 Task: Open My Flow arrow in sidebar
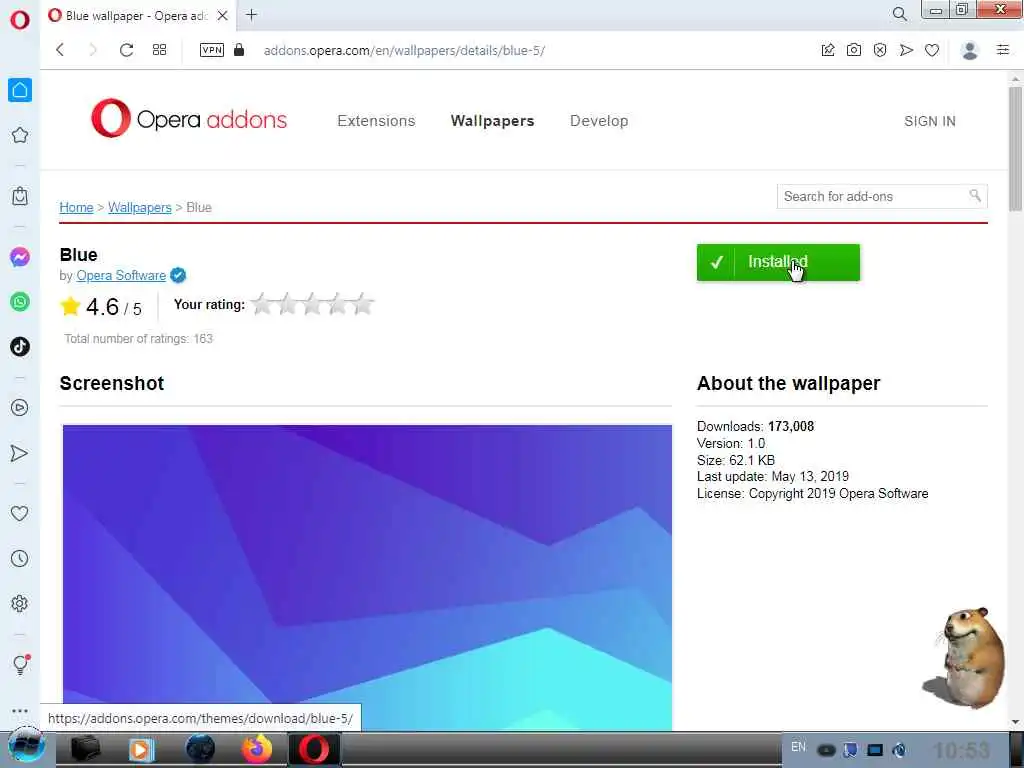pyautogui.click(x=20, y=453)
